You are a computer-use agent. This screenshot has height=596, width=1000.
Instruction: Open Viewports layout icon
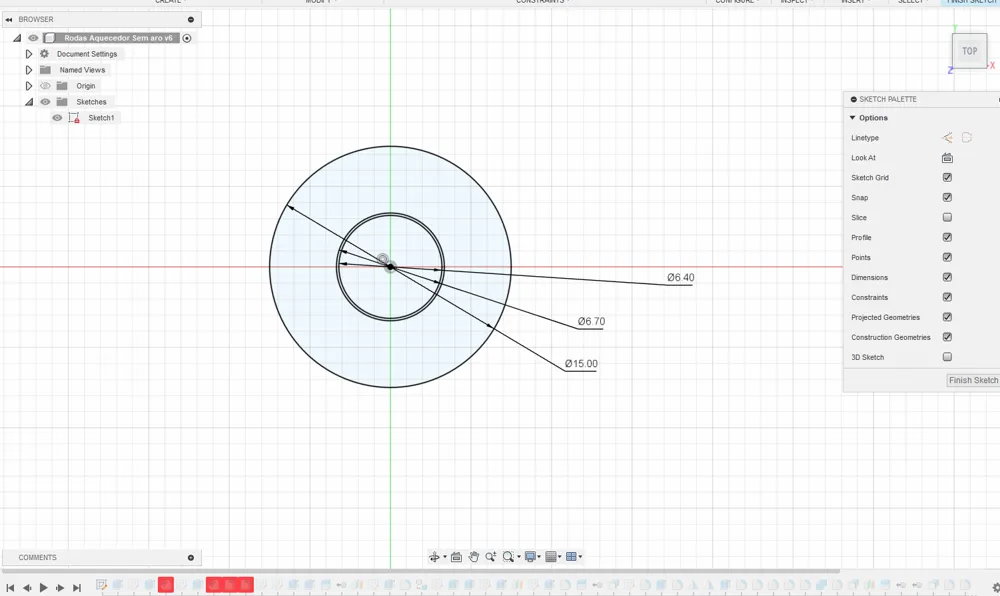[571, 557]
